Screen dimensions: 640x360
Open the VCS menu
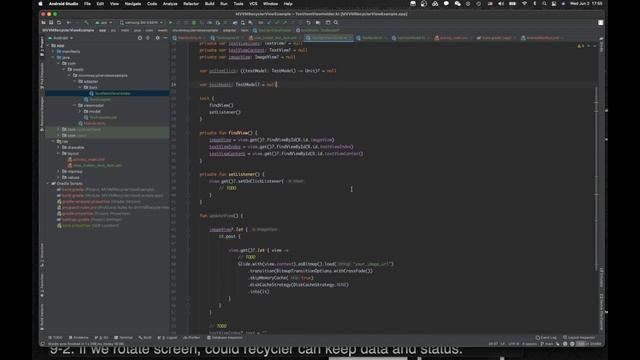coord(253,4)
